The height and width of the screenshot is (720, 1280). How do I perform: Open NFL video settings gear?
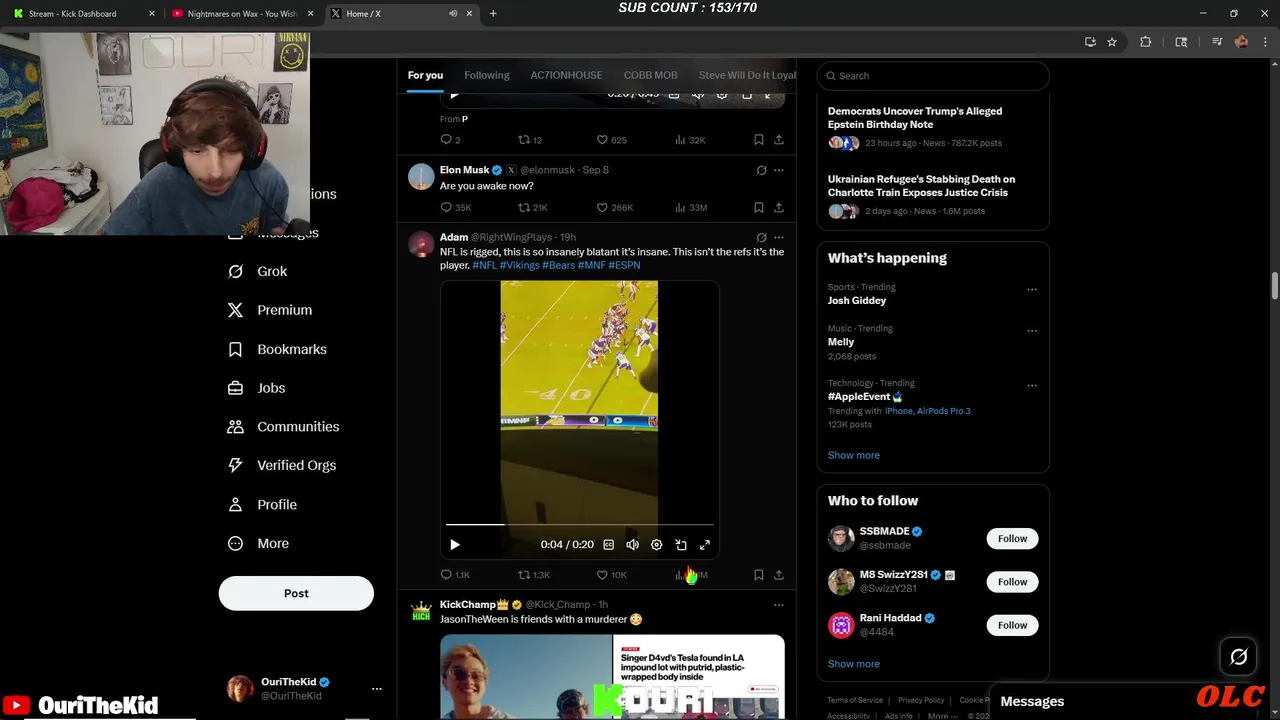pyautogui.click(x=656, y=545)
